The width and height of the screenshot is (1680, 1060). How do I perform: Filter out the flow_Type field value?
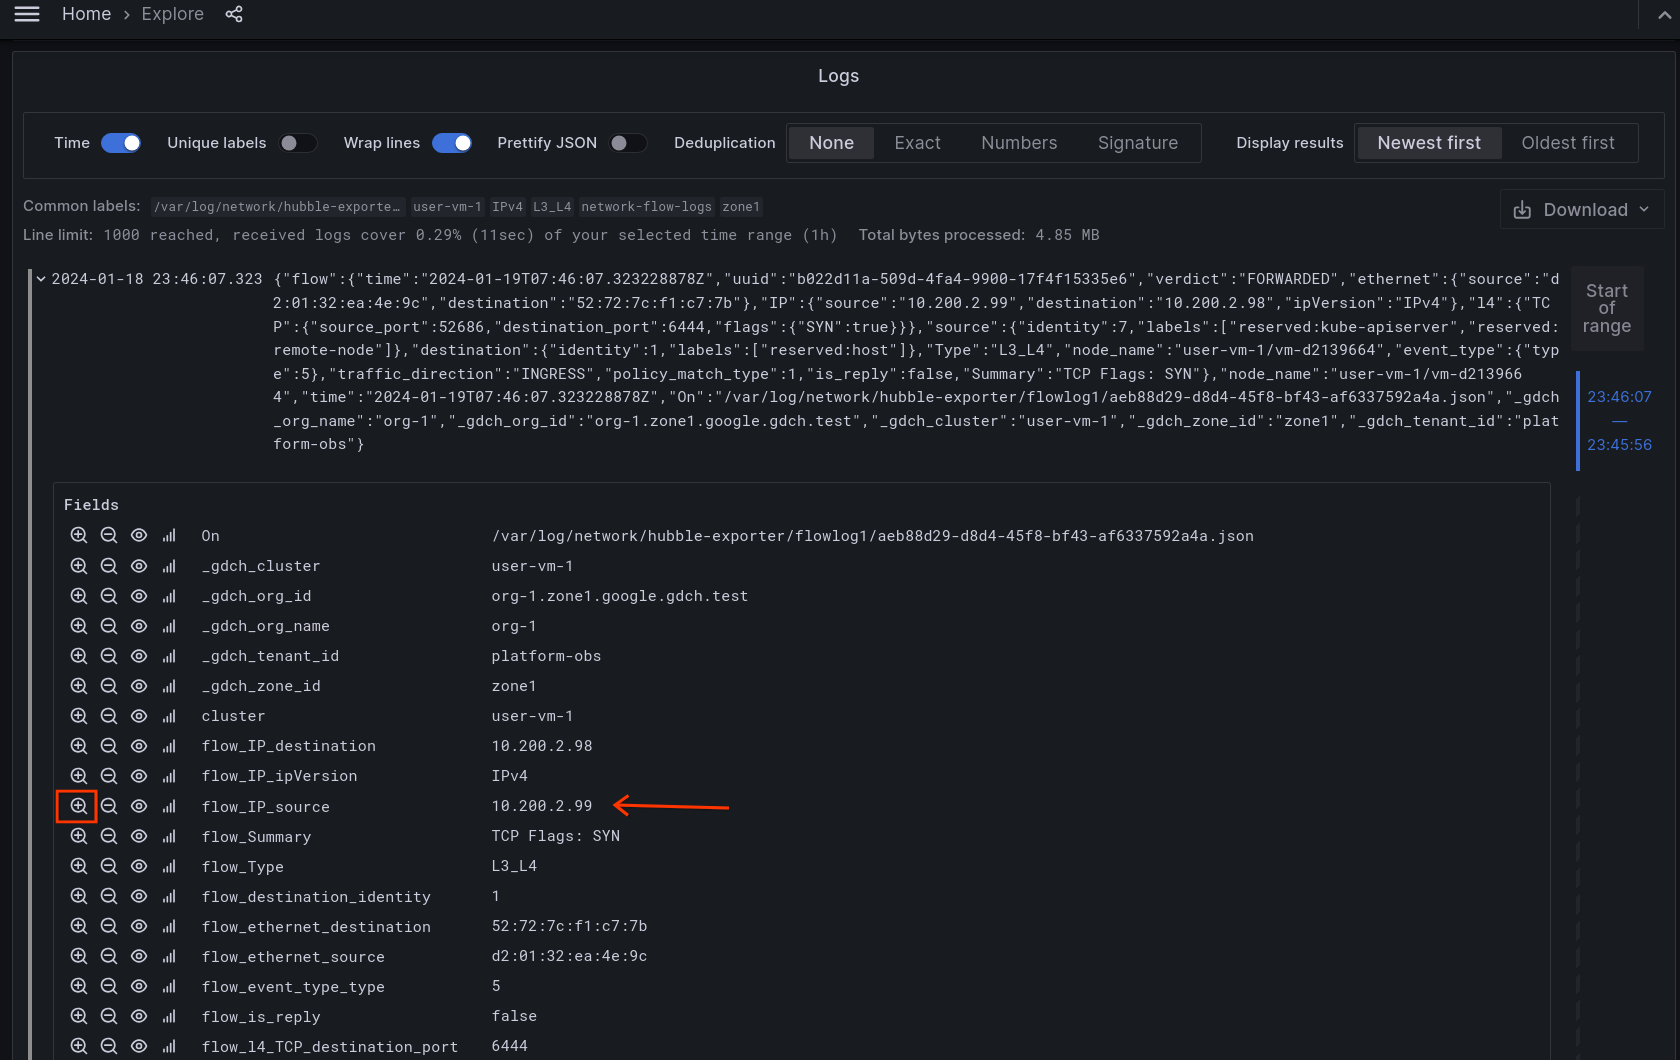109,866
